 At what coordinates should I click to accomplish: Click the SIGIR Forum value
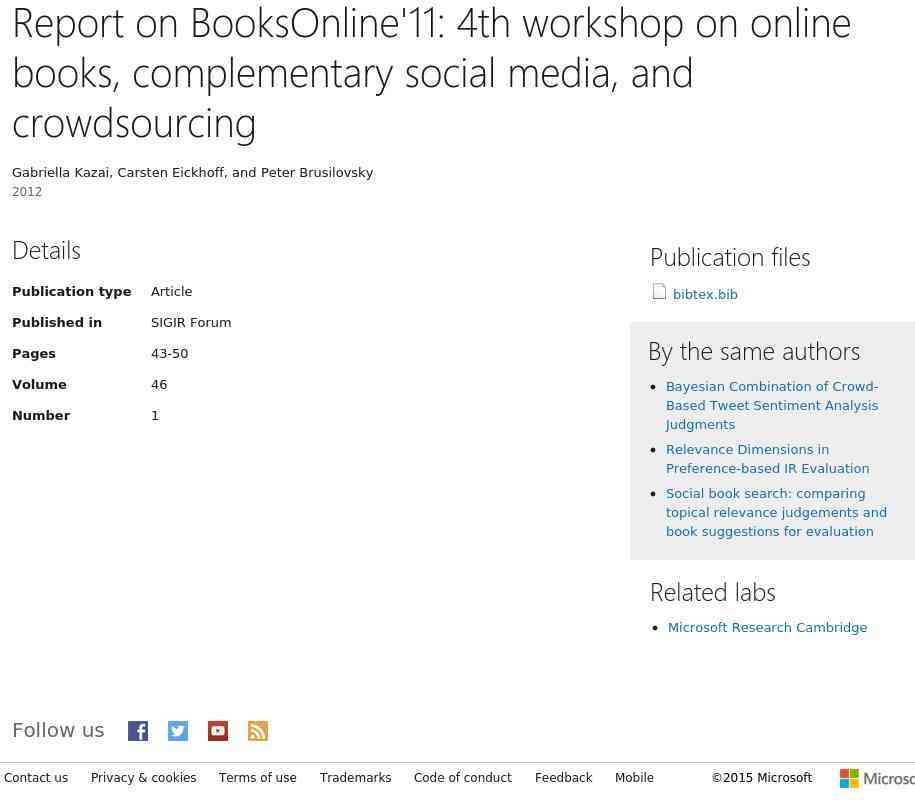coord(191,323)
